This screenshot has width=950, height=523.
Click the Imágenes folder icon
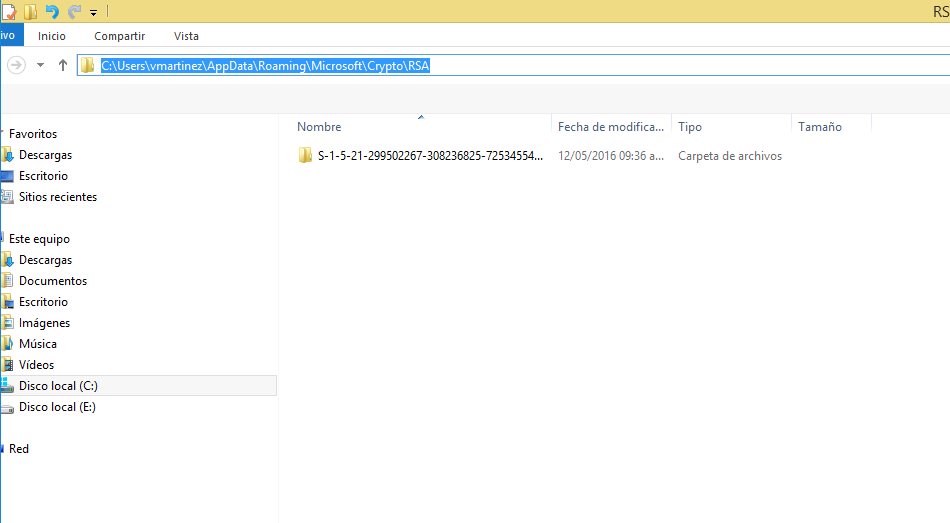pos(7,322)
